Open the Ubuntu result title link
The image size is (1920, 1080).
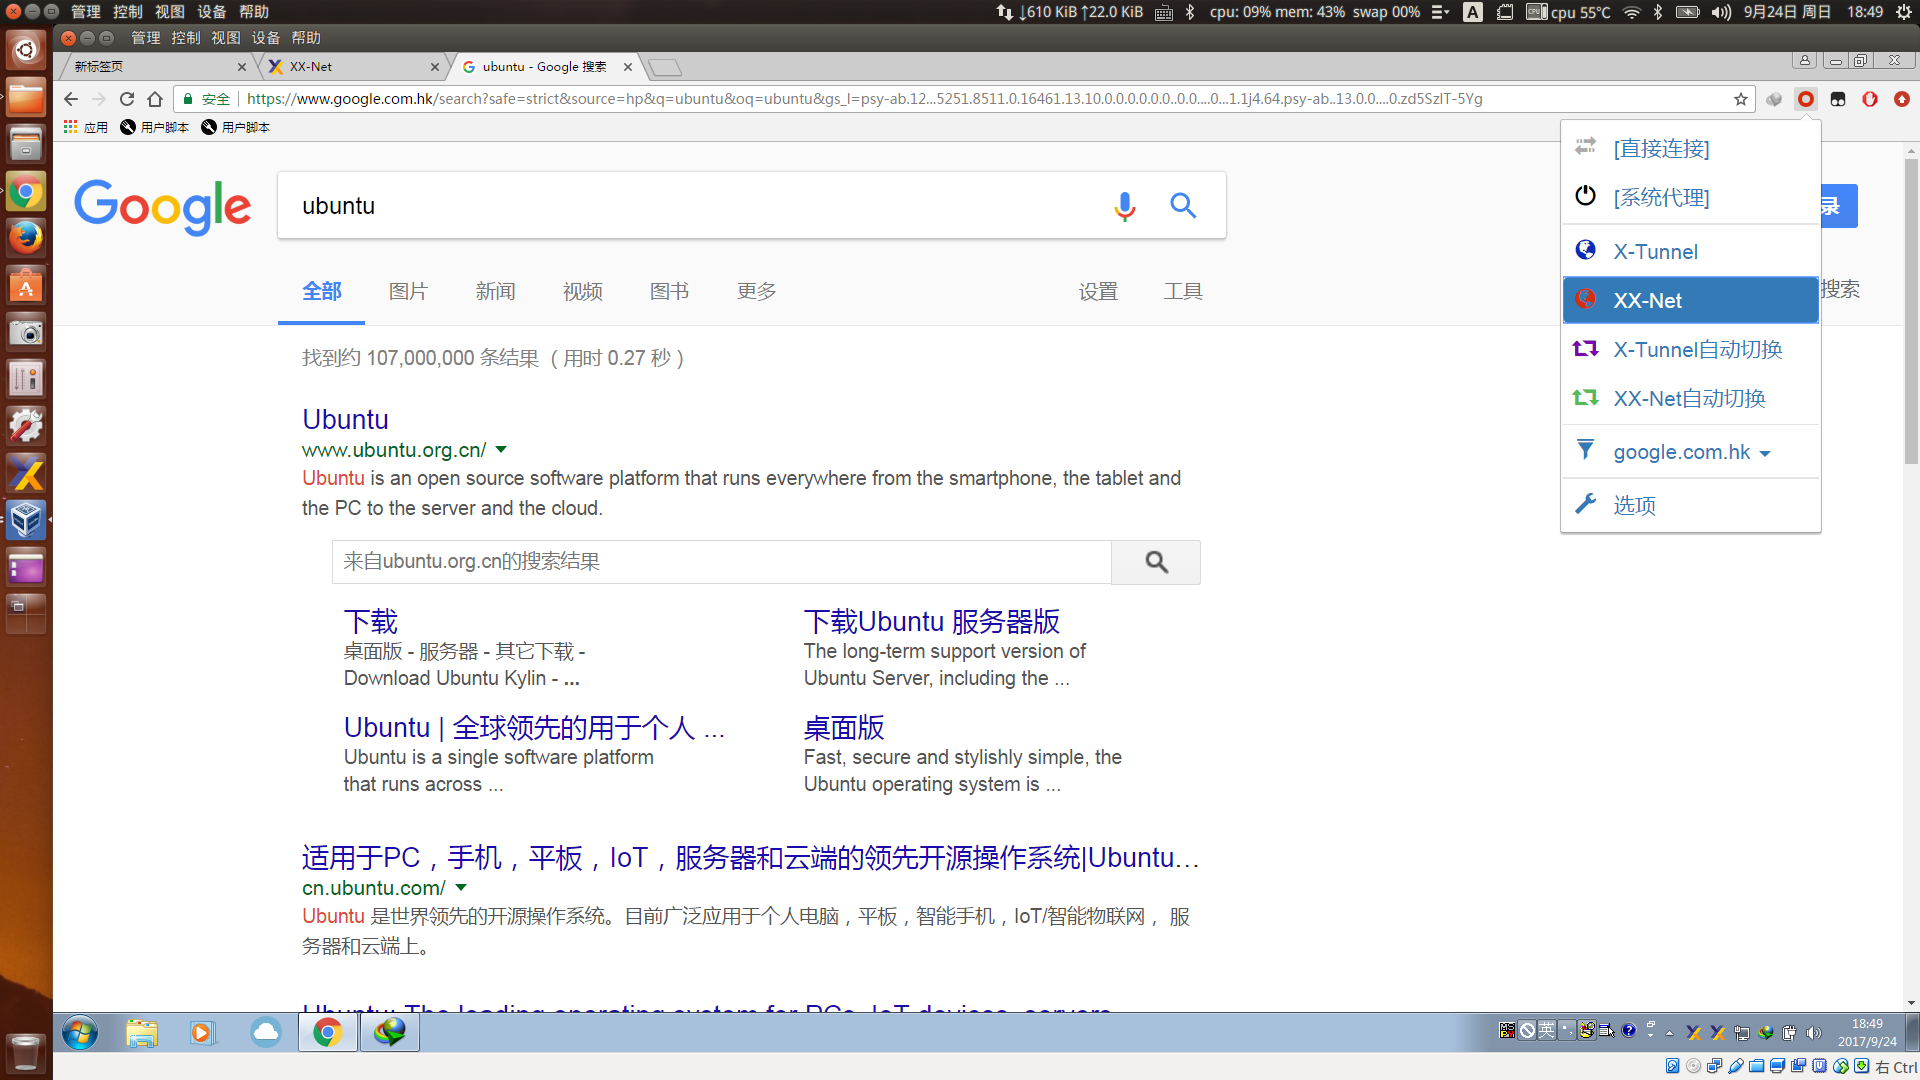tap(345, 420)
